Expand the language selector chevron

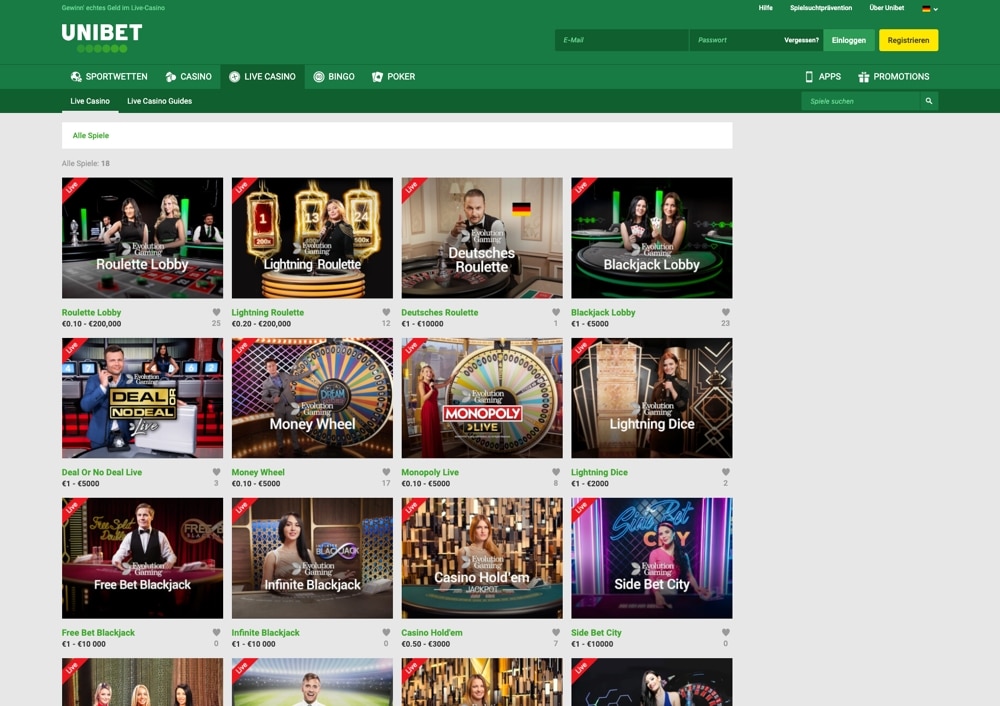pyautogui.click(x=936, y=9)
